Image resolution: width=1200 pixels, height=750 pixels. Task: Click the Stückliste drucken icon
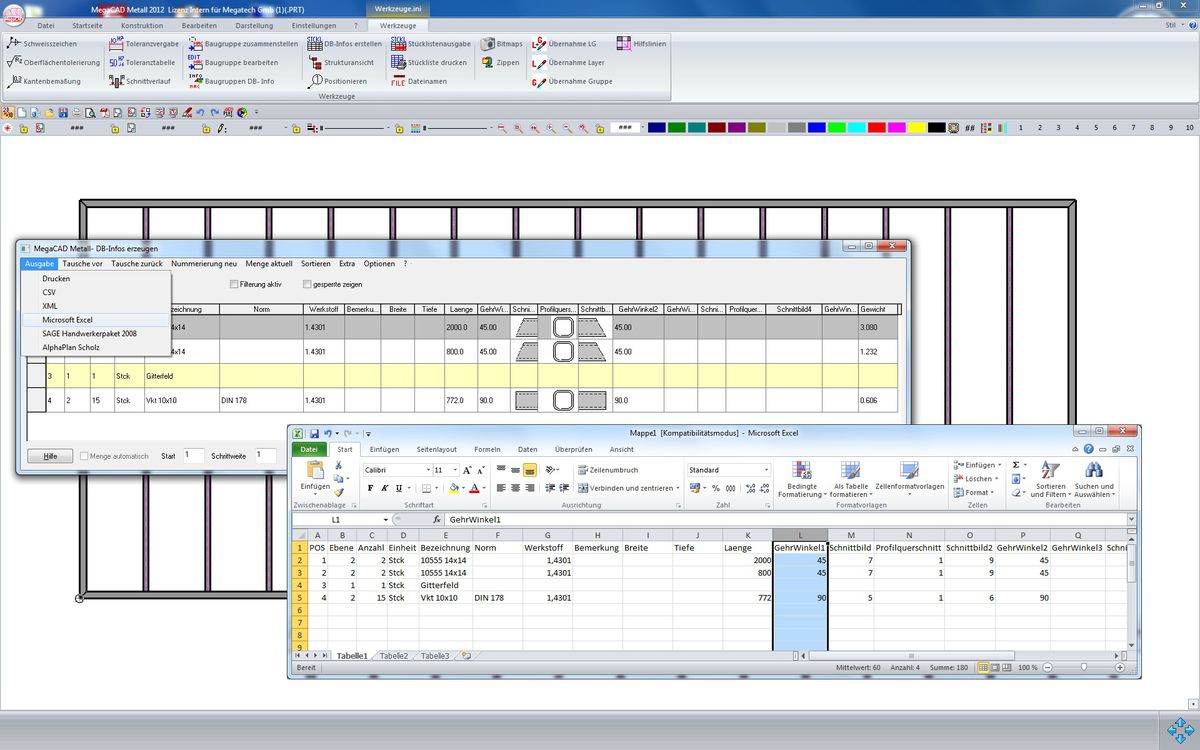pos(398,62)
